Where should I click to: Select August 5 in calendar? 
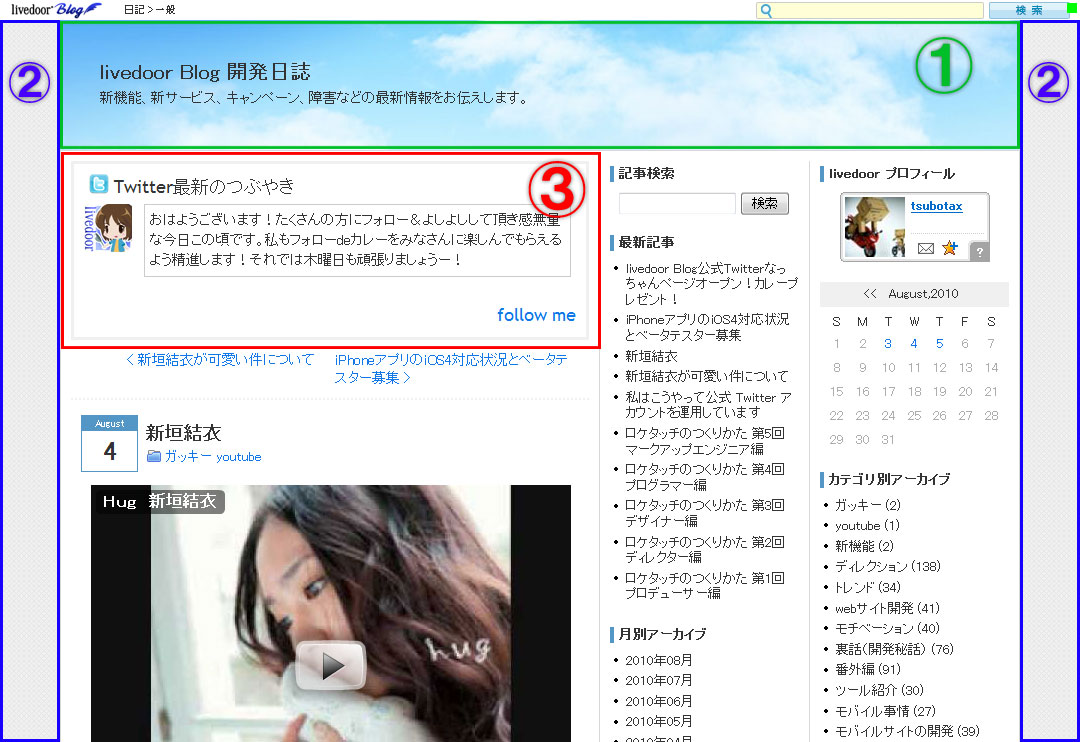click(939, 343)
